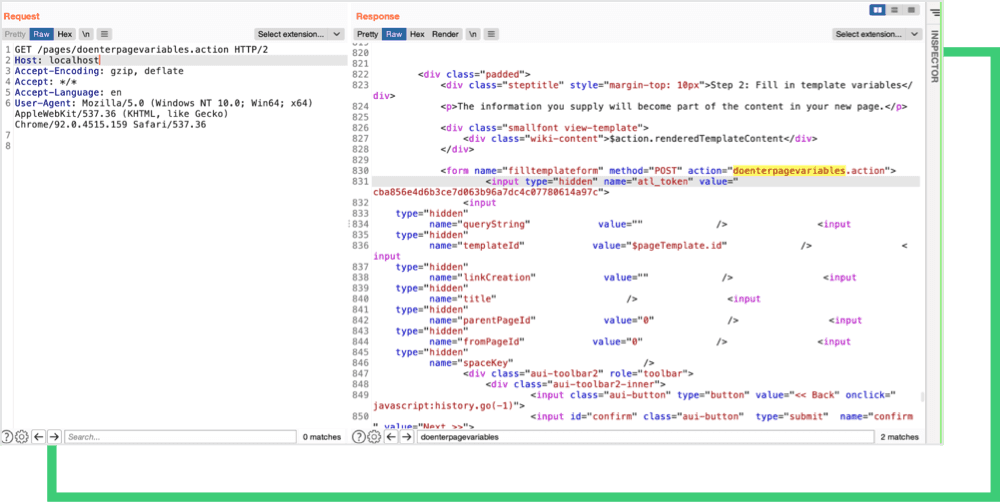This screenshot has width=1000, height=502.
Task: Click highlighted doenterpagevariables in form action
Action: tap(790, 170)
